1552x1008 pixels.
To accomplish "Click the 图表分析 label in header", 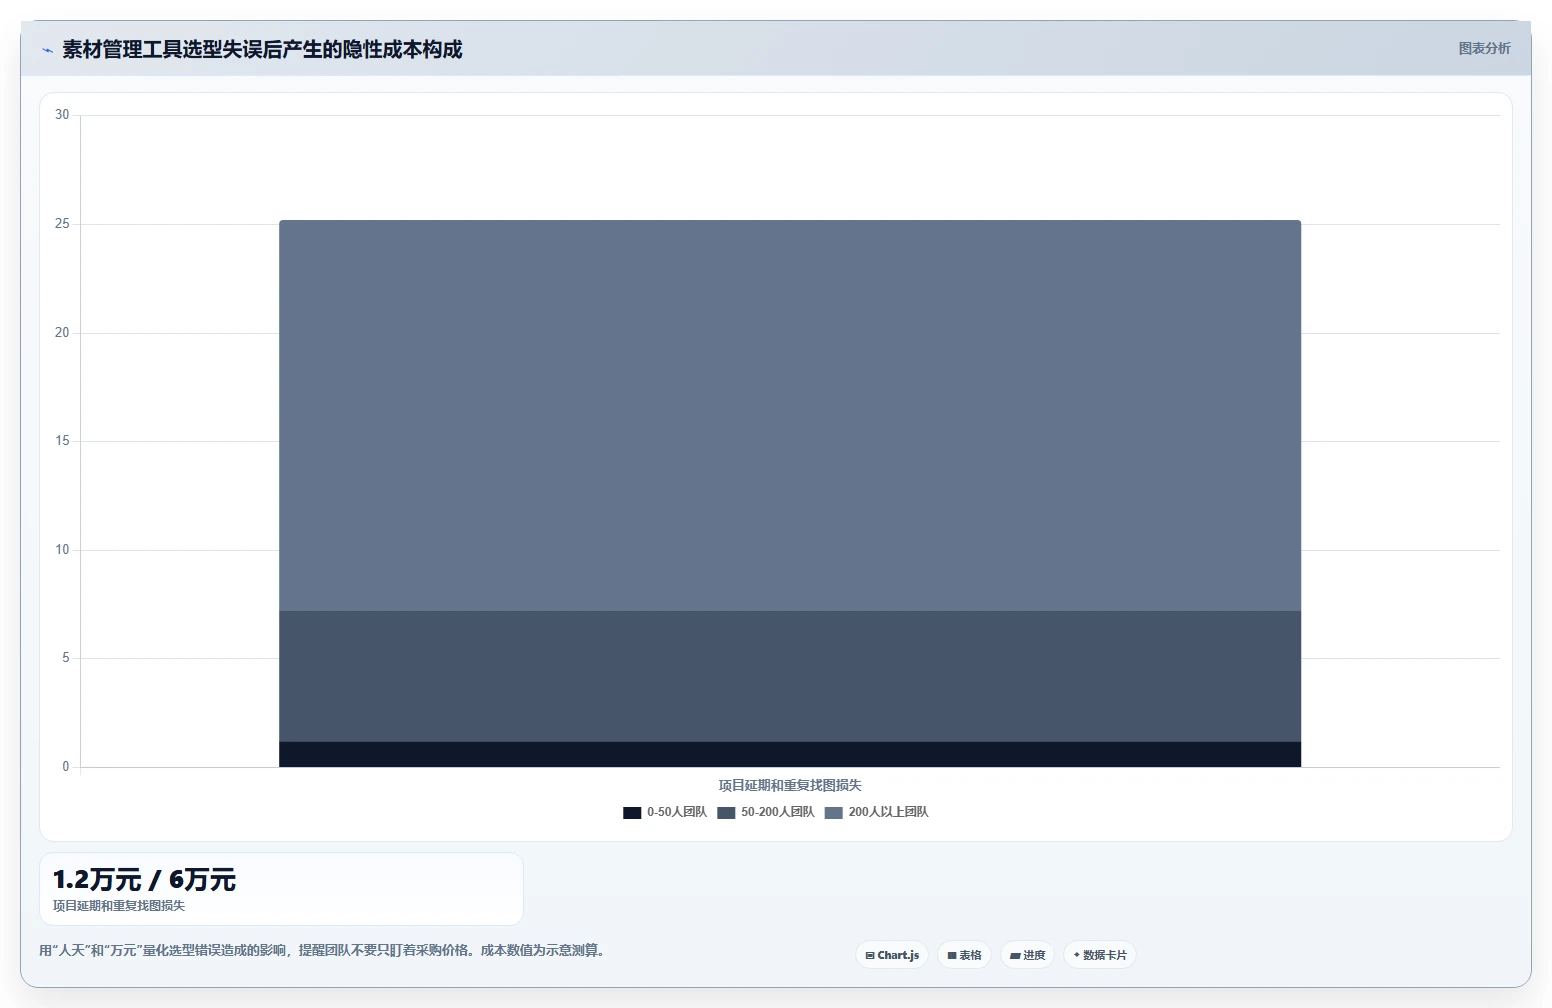I will pos(1484,48).
